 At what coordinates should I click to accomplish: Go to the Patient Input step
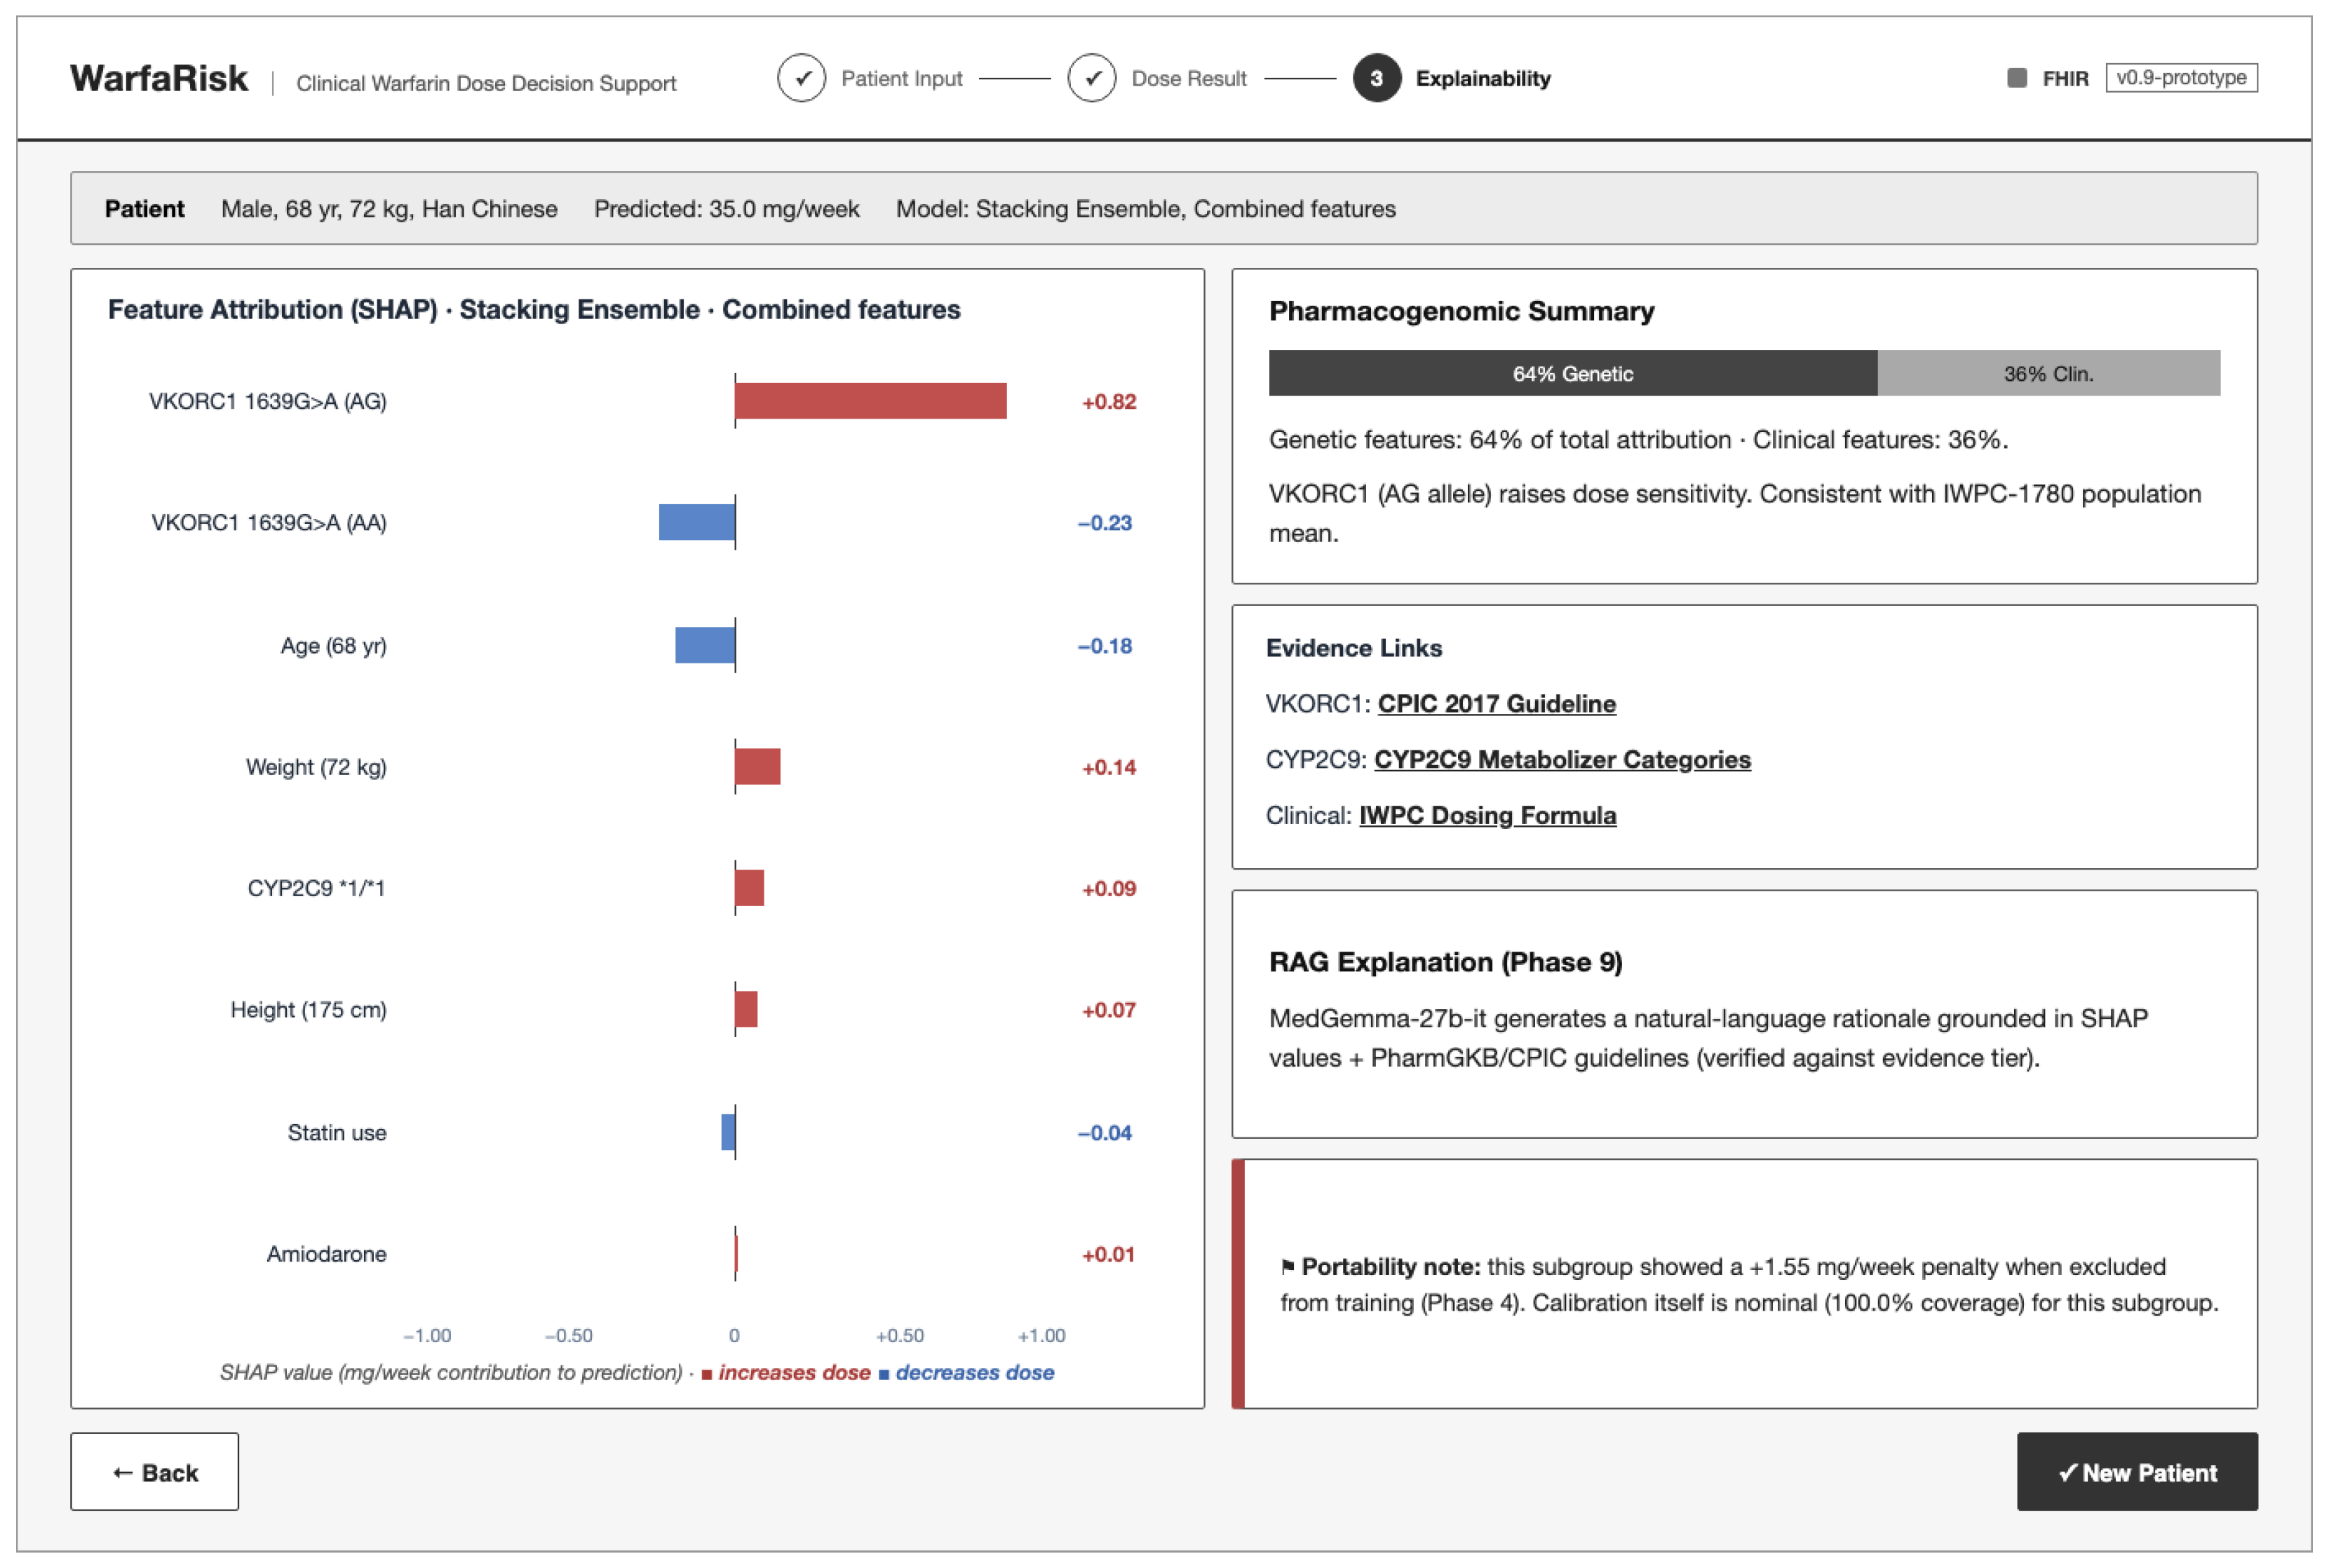click(x=901, y=78)
